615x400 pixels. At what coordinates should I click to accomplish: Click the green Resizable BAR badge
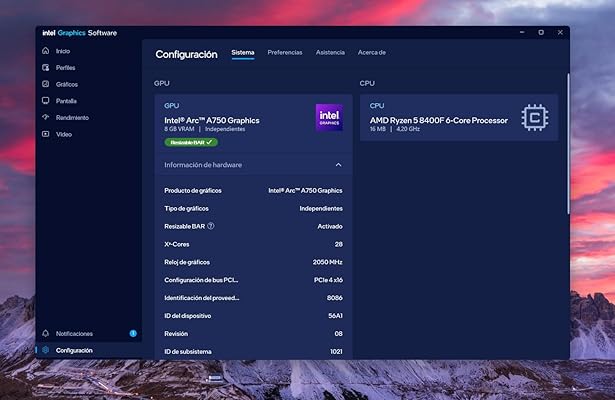coord(191,142)
